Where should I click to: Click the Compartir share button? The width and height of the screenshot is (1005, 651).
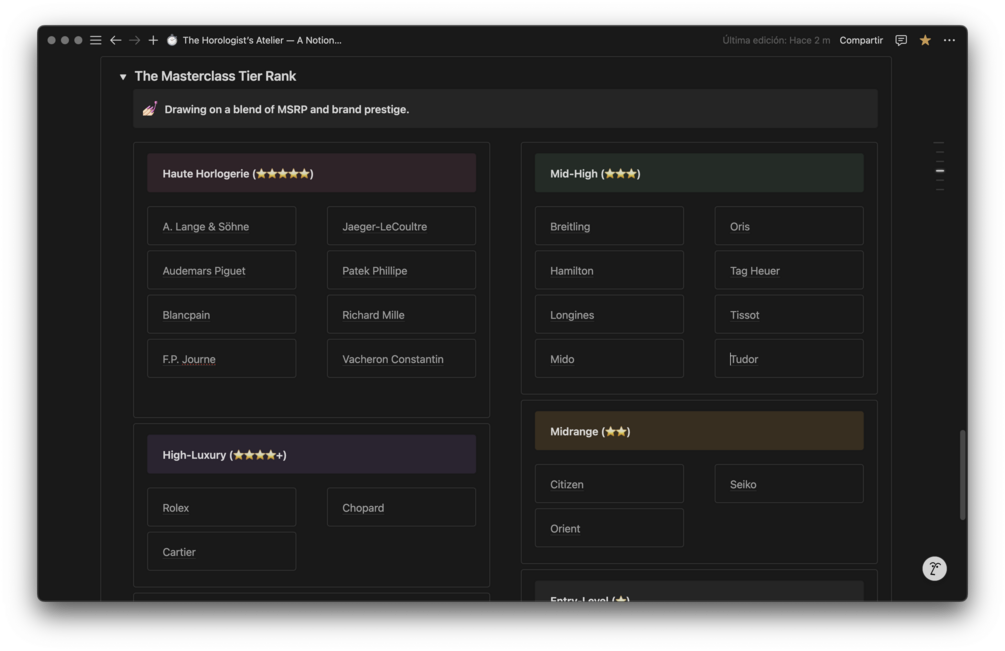coord(861,40)
